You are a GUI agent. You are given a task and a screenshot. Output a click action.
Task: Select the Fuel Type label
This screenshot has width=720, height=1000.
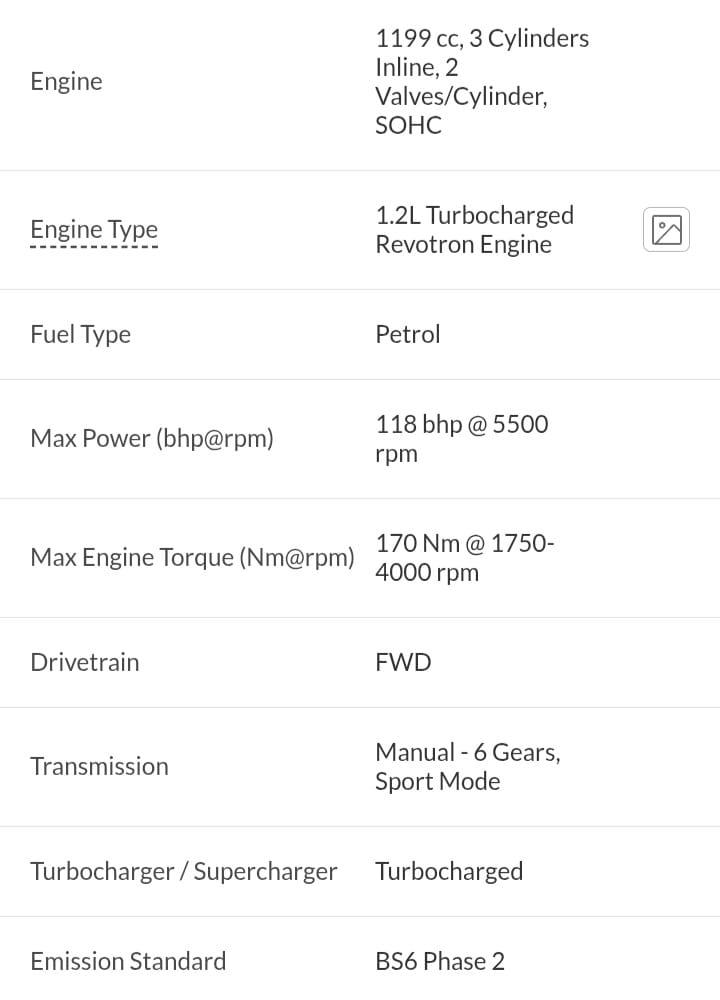80,334
